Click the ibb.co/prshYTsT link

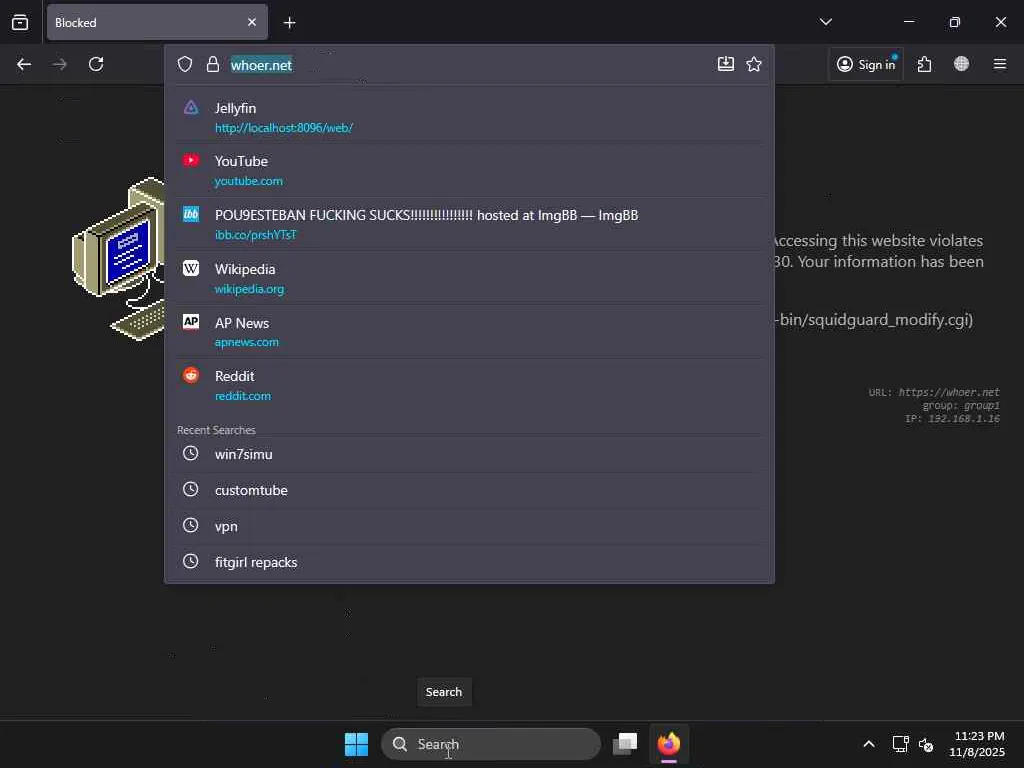[x=256, y=235]
